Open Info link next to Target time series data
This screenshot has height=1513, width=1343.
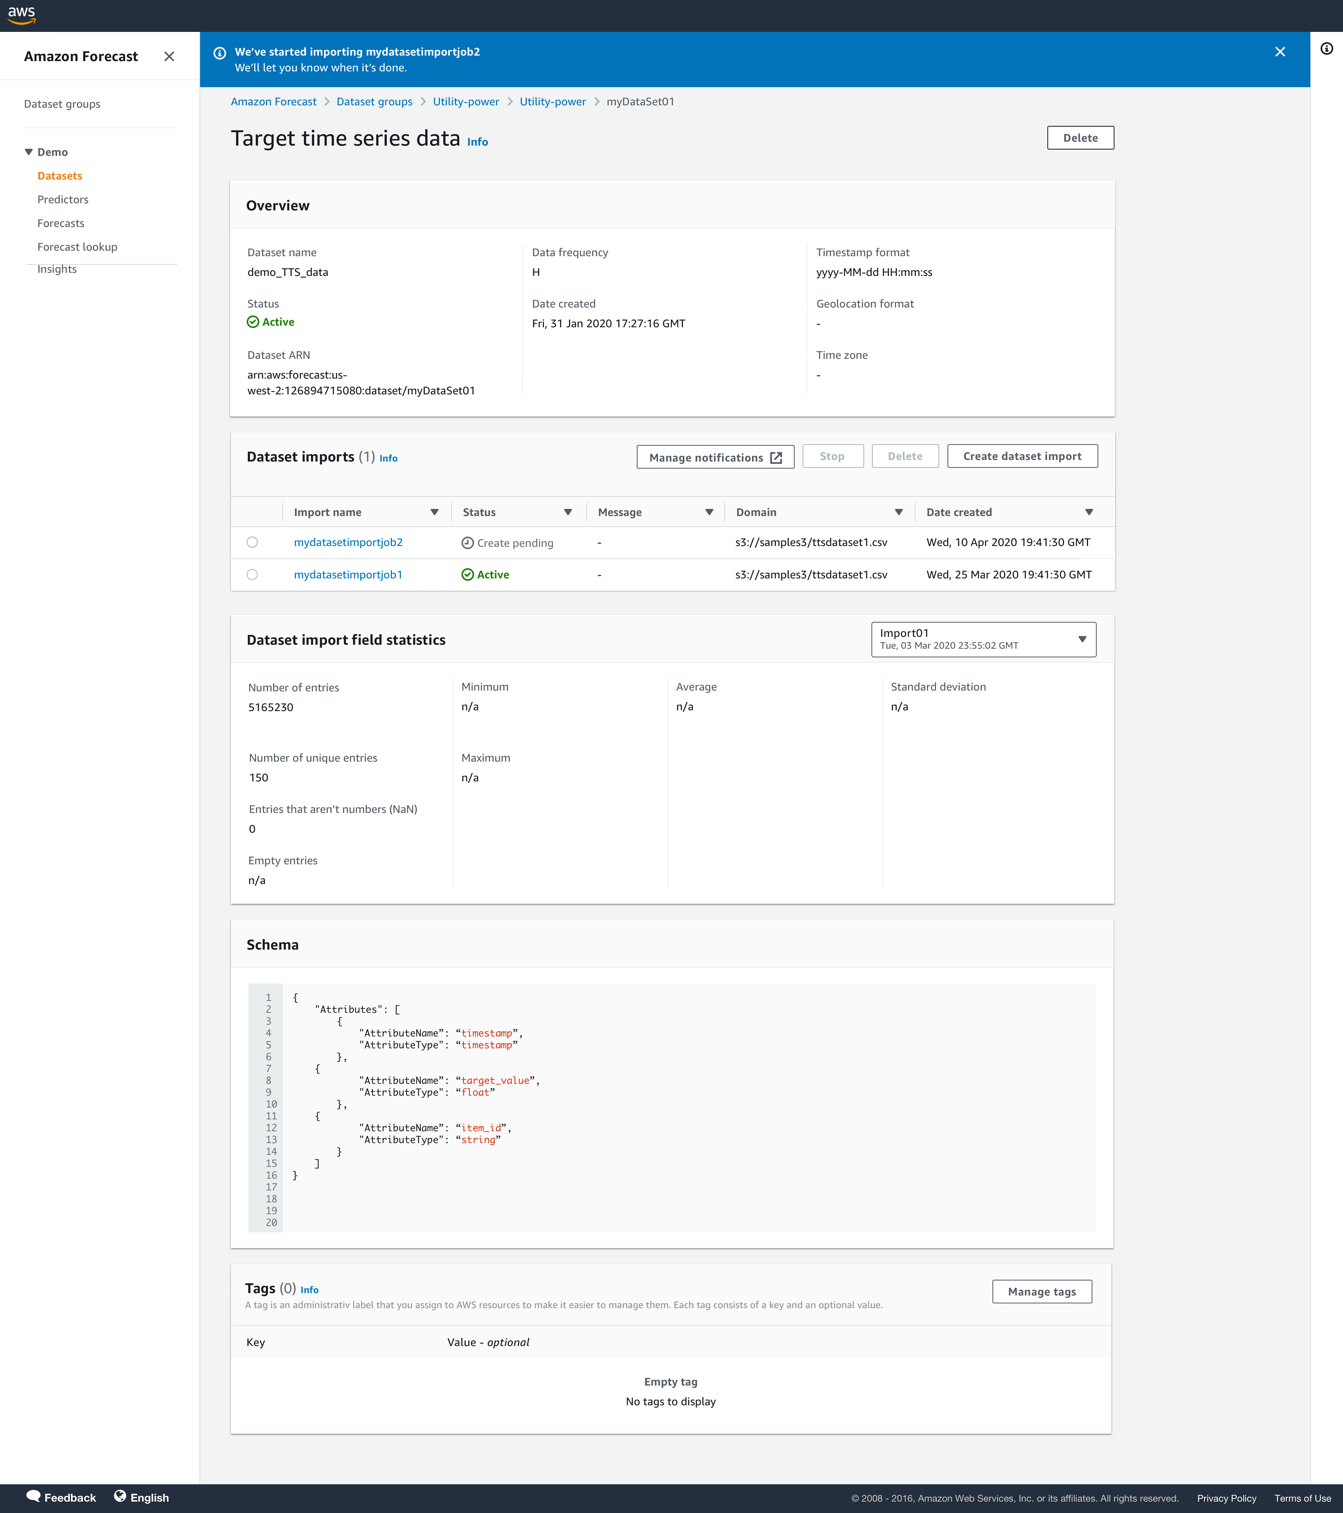tap(478, 142)
